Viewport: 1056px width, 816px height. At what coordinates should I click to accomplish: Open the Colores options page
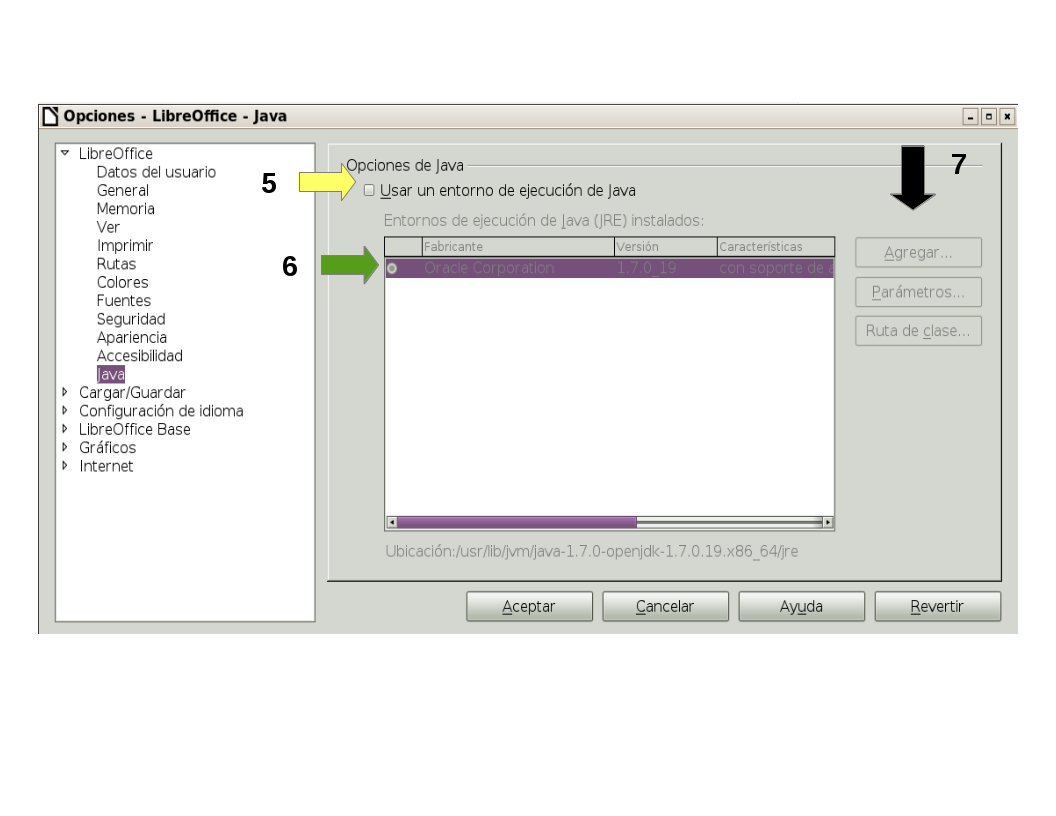tap(122, 282)
